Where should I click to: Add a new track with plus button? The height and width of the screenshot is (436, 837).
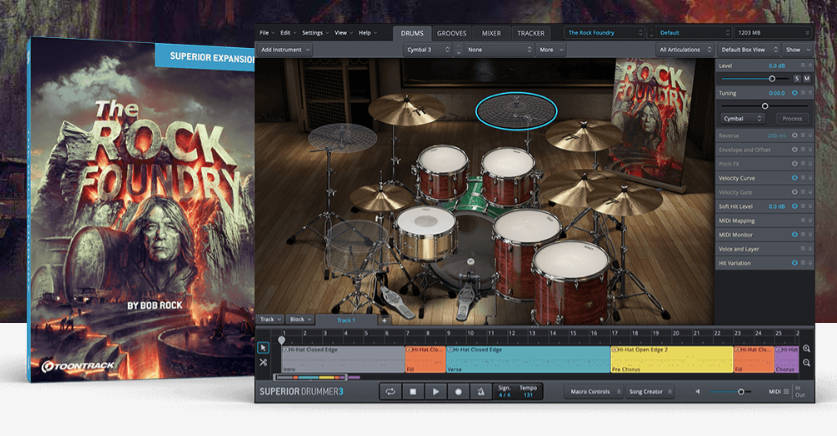pos(384,320)
